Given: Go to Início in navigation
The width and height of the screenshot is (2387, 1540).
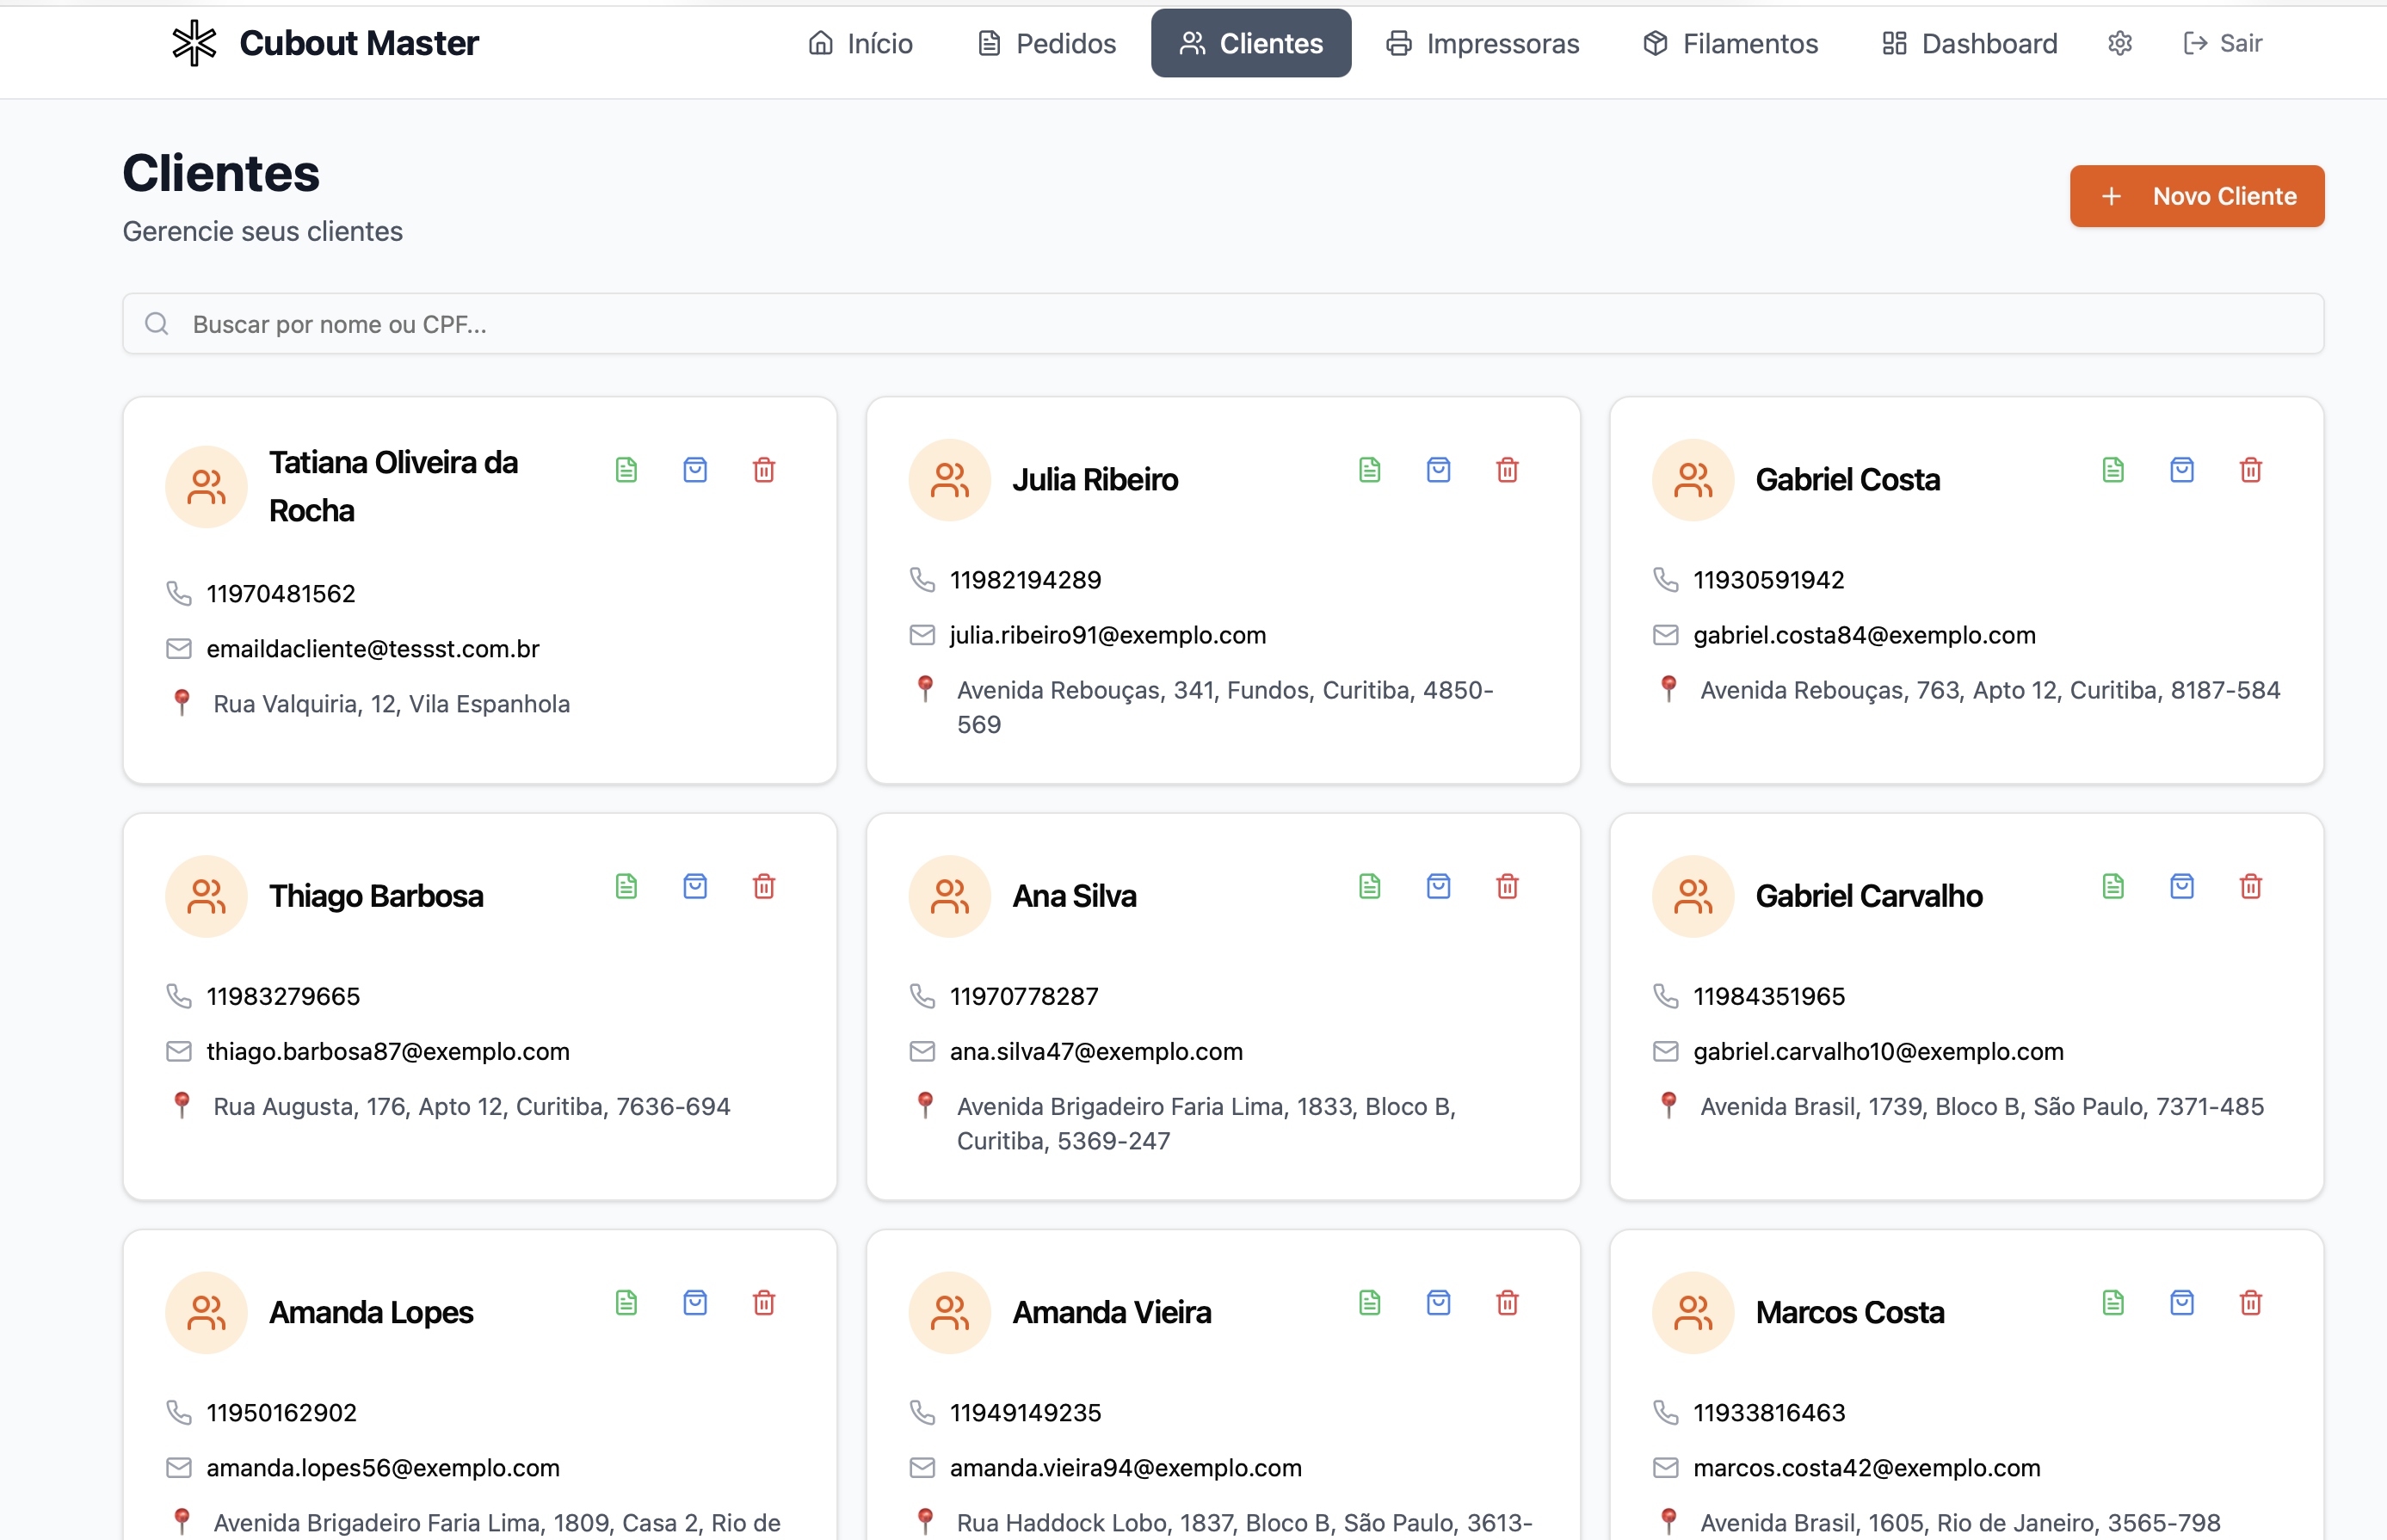Looking at the screenshot, I should [861, 43].
